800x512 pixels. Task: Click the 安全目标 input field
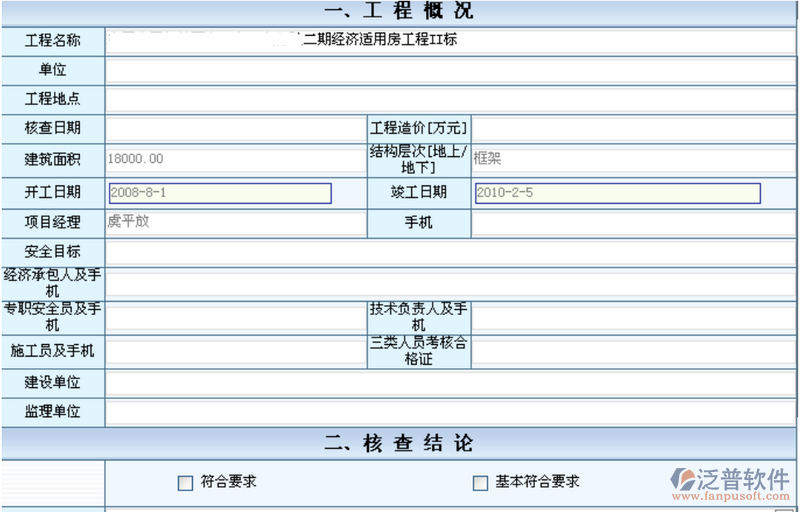click(450, 252)
